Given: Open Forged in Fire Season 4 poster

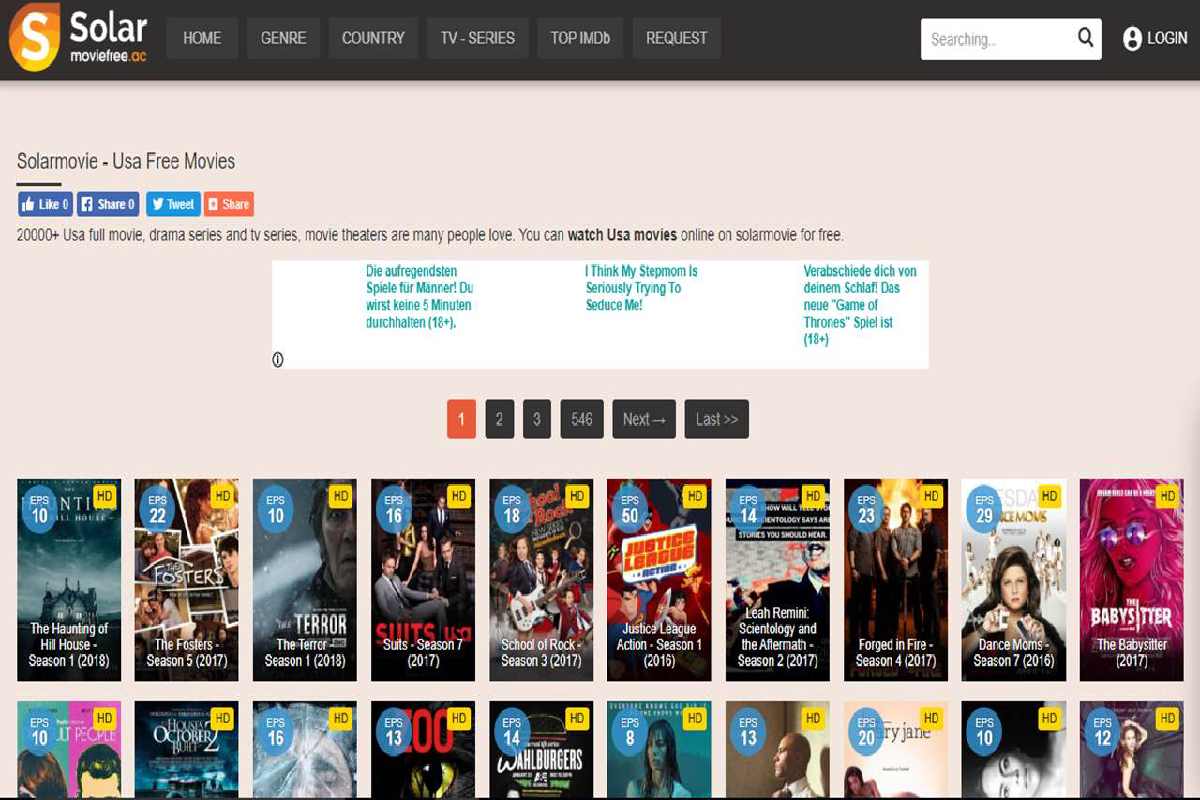Looking at the screenshot, I should point(896,580).
